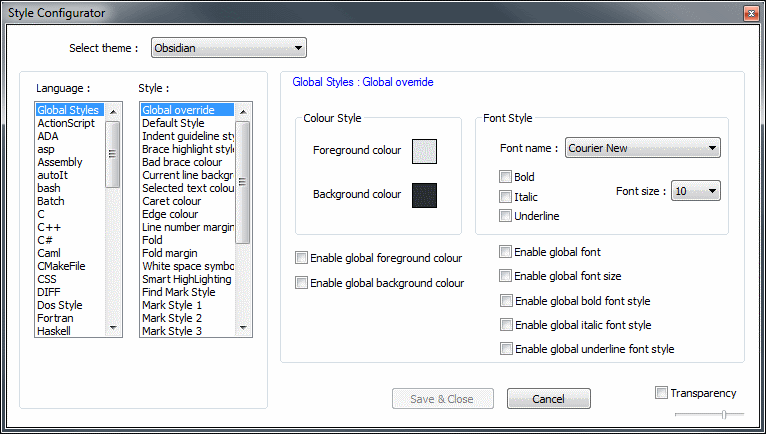Click Style list scroll up arrow
The image size is (766, 434).
241,110
